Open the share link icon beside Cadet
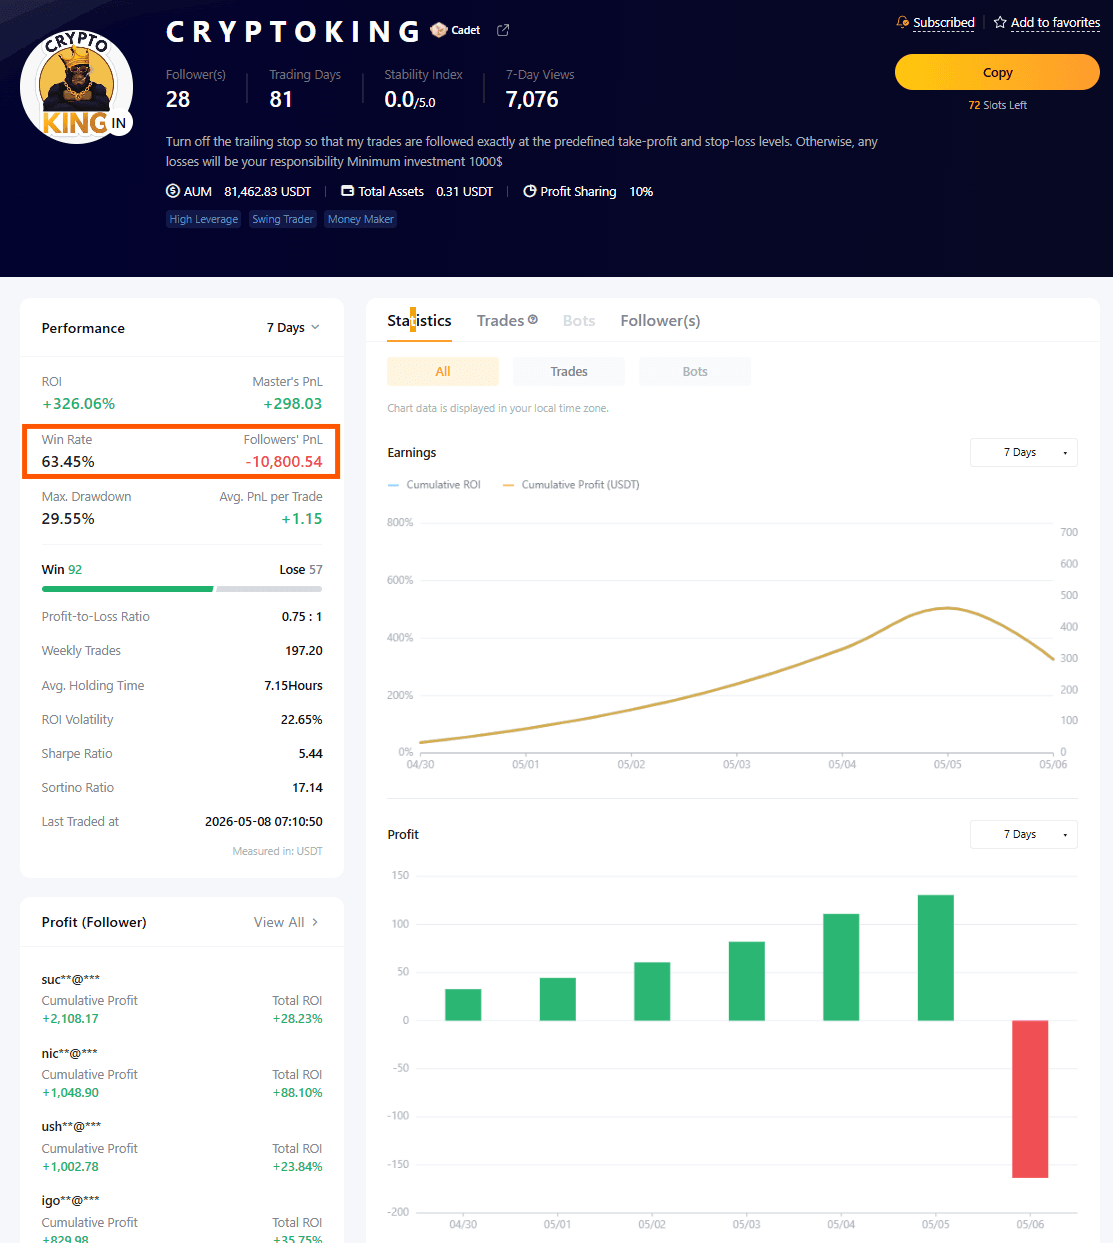This screenshot has height=1243, width=1113. click(503, 30)
